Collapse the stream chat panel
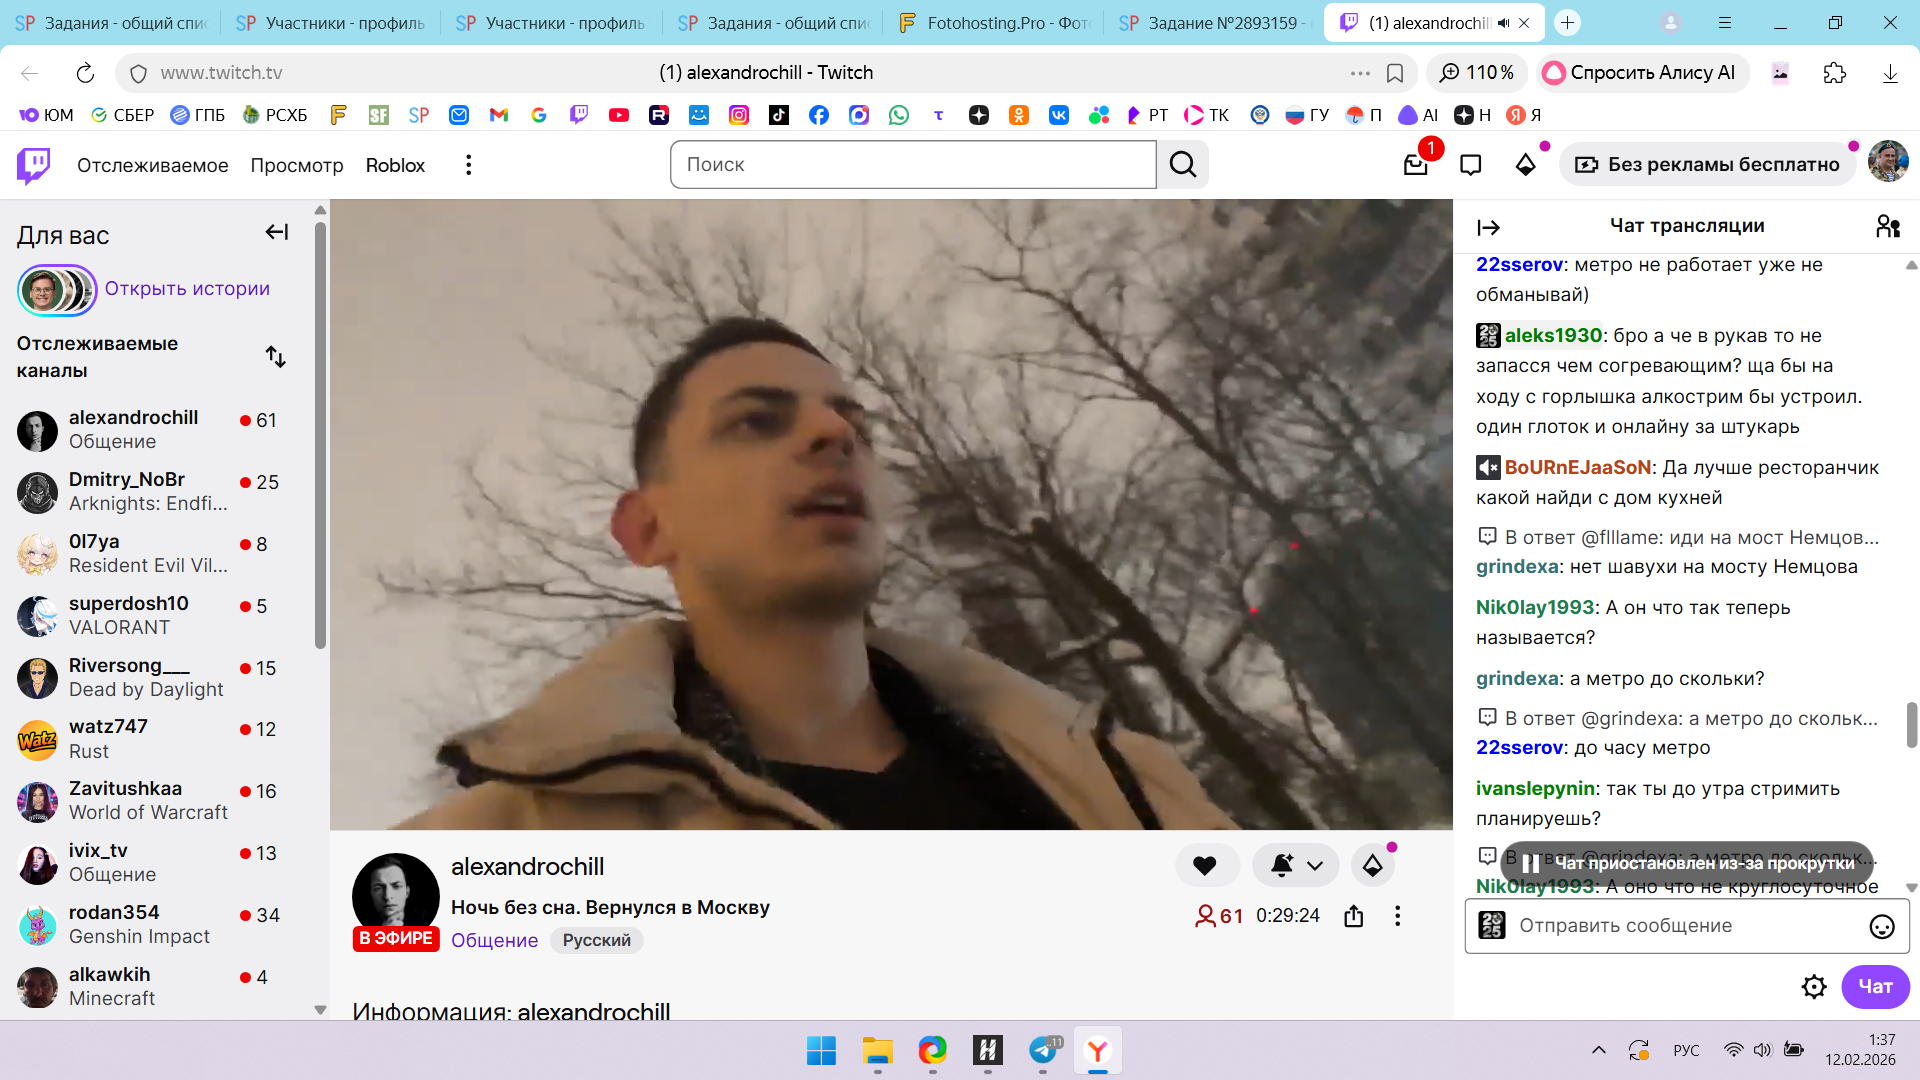Image resolution: width=1920 pixels, height=1080 pixels. pyautogui.click(x=1488, y=228)
